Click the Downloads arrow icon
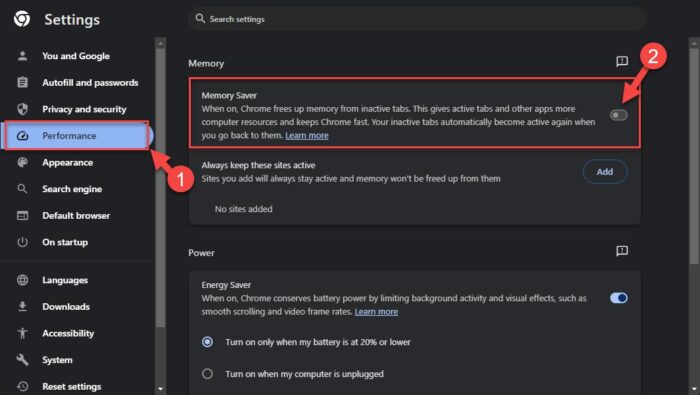Screen dimensions: 700x395 point(22,307)
